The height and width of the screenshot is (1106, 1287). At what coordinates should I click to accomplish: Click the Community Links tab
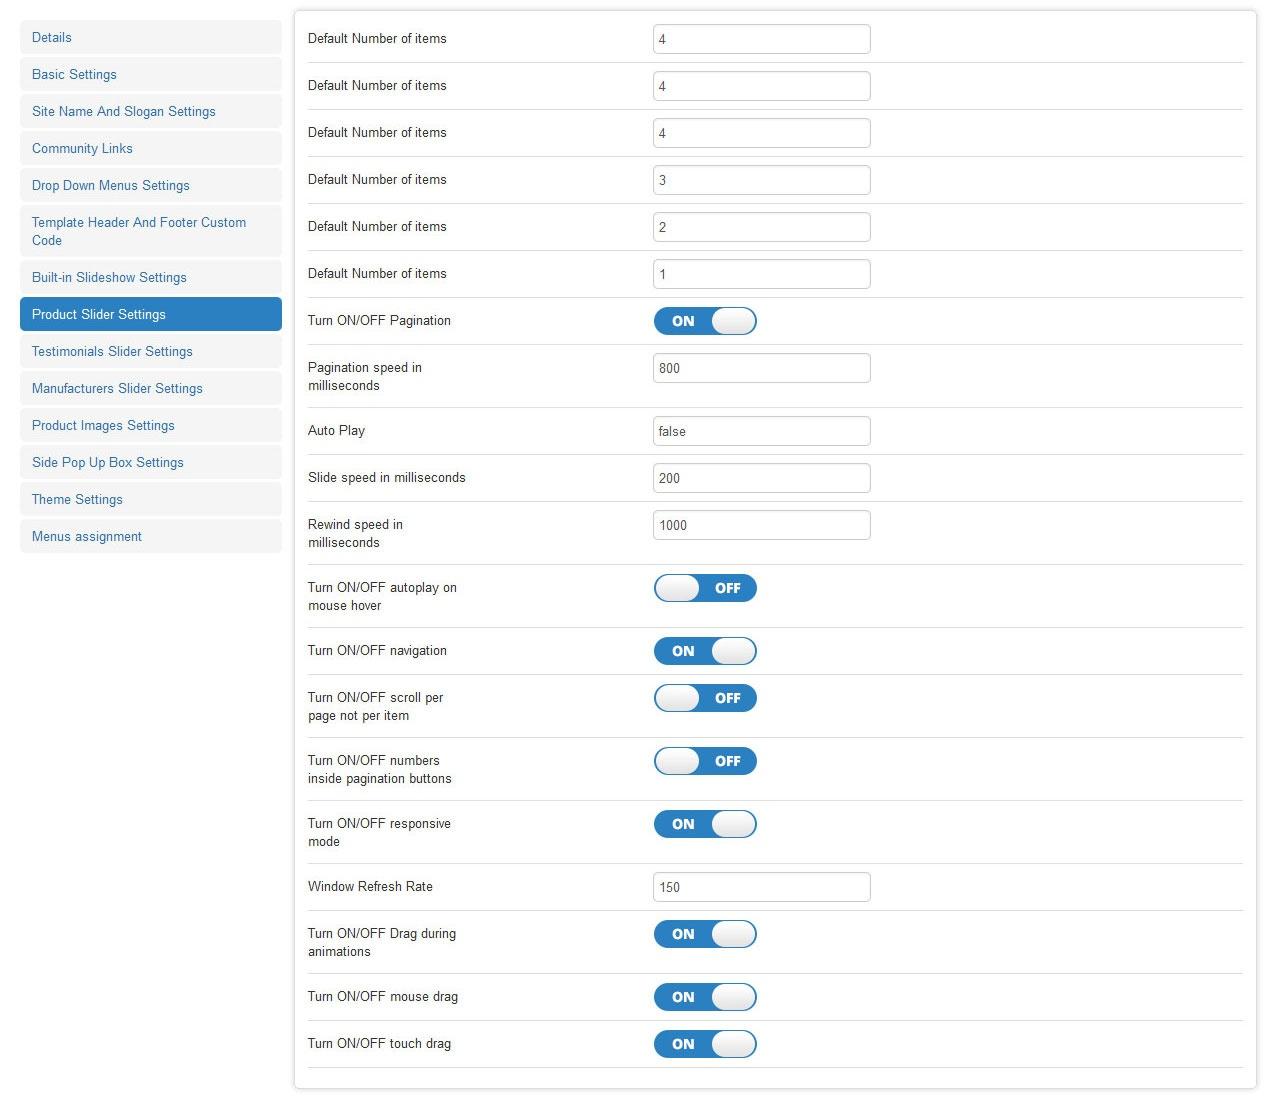pyautogui.click(x=150, y=148)
